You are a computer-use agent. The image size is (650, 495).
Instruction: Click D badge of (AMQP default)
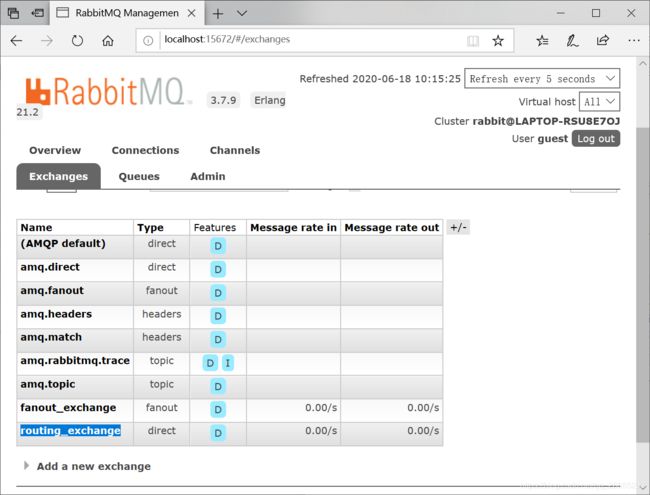(218, 246)
